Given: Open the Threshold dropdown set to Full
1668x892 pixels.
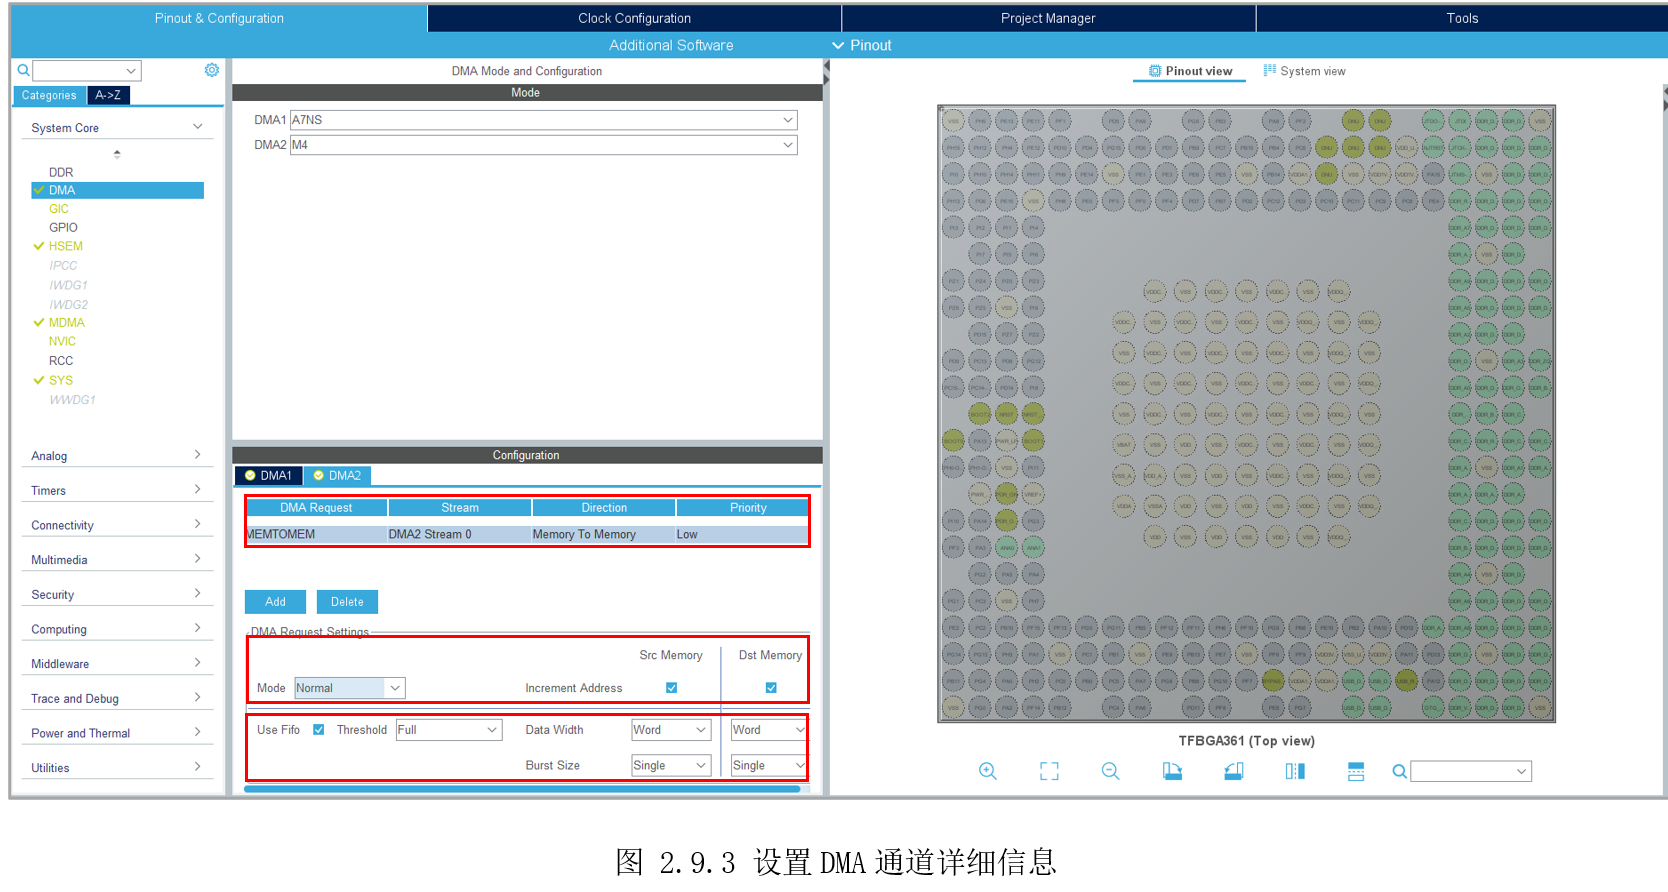Looking at the screenshot, I should 449,730.
